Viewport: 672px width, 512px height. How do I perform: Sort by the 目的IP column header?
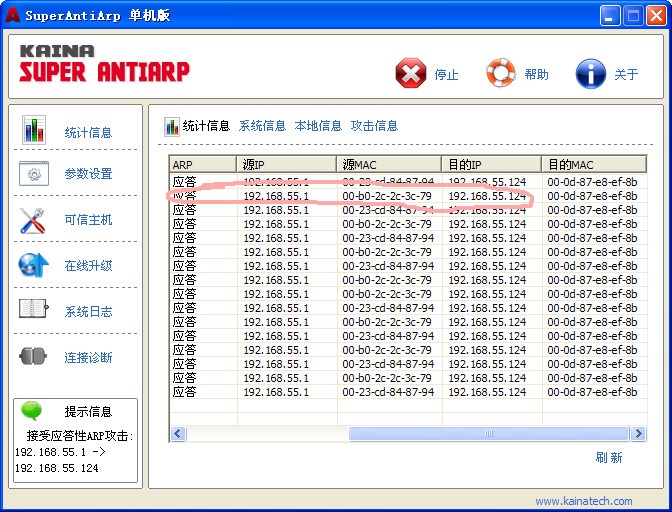click(492, 165)
